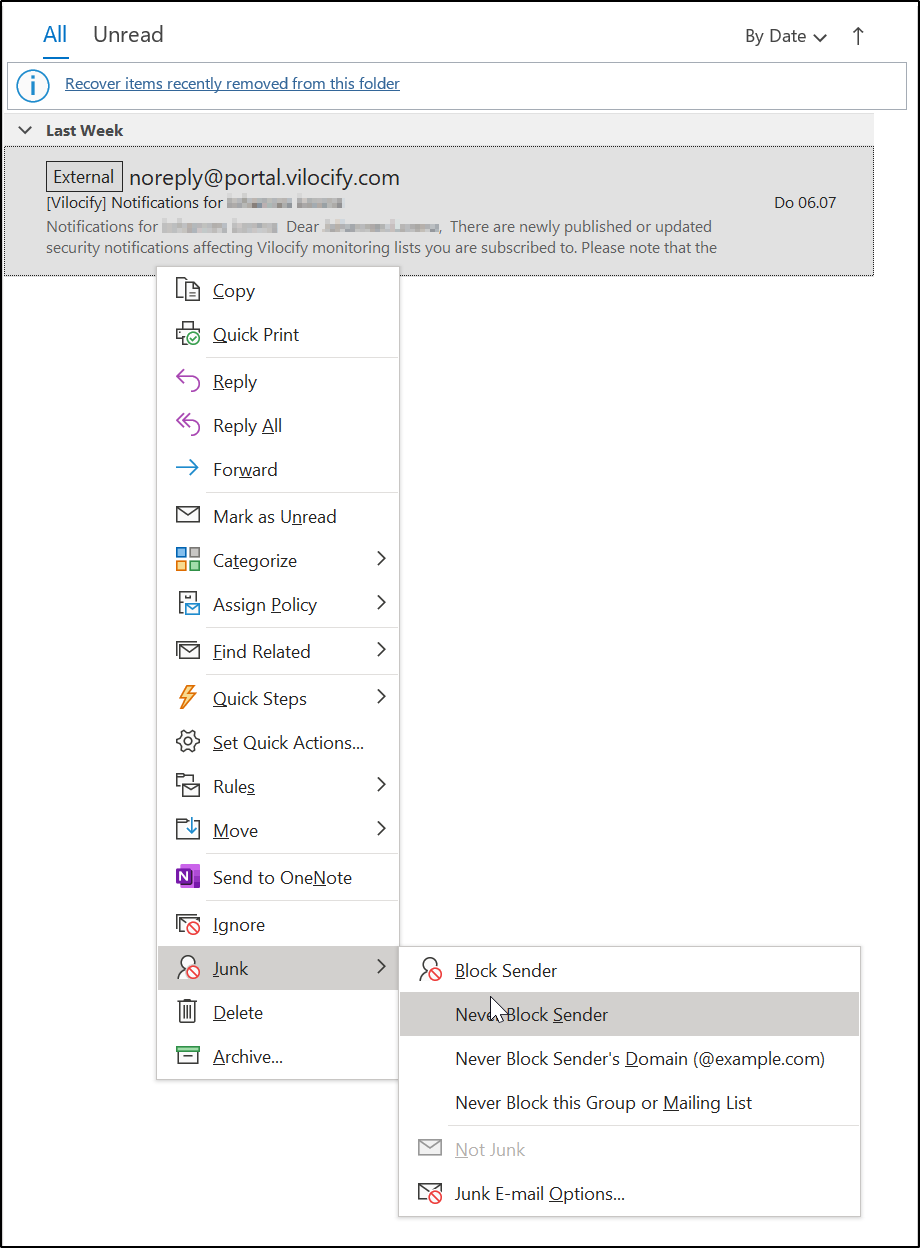Choose Block Sender from Junk submenu

click(505, 970)
